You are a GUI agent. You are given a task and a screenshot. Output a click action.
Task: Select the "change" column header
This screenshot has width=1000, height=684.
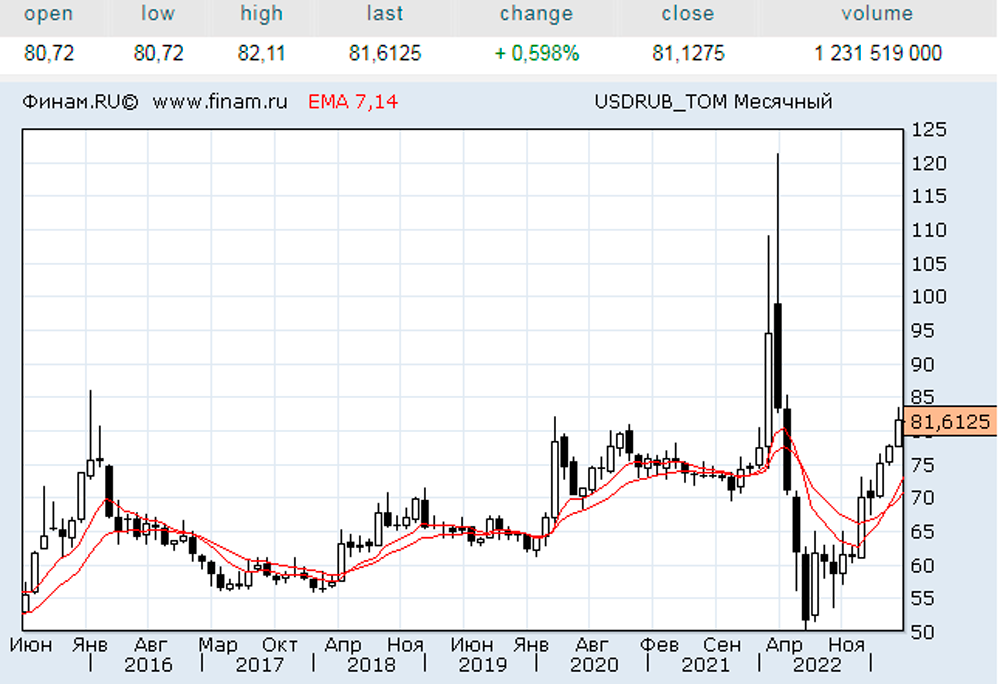[536, 14]
